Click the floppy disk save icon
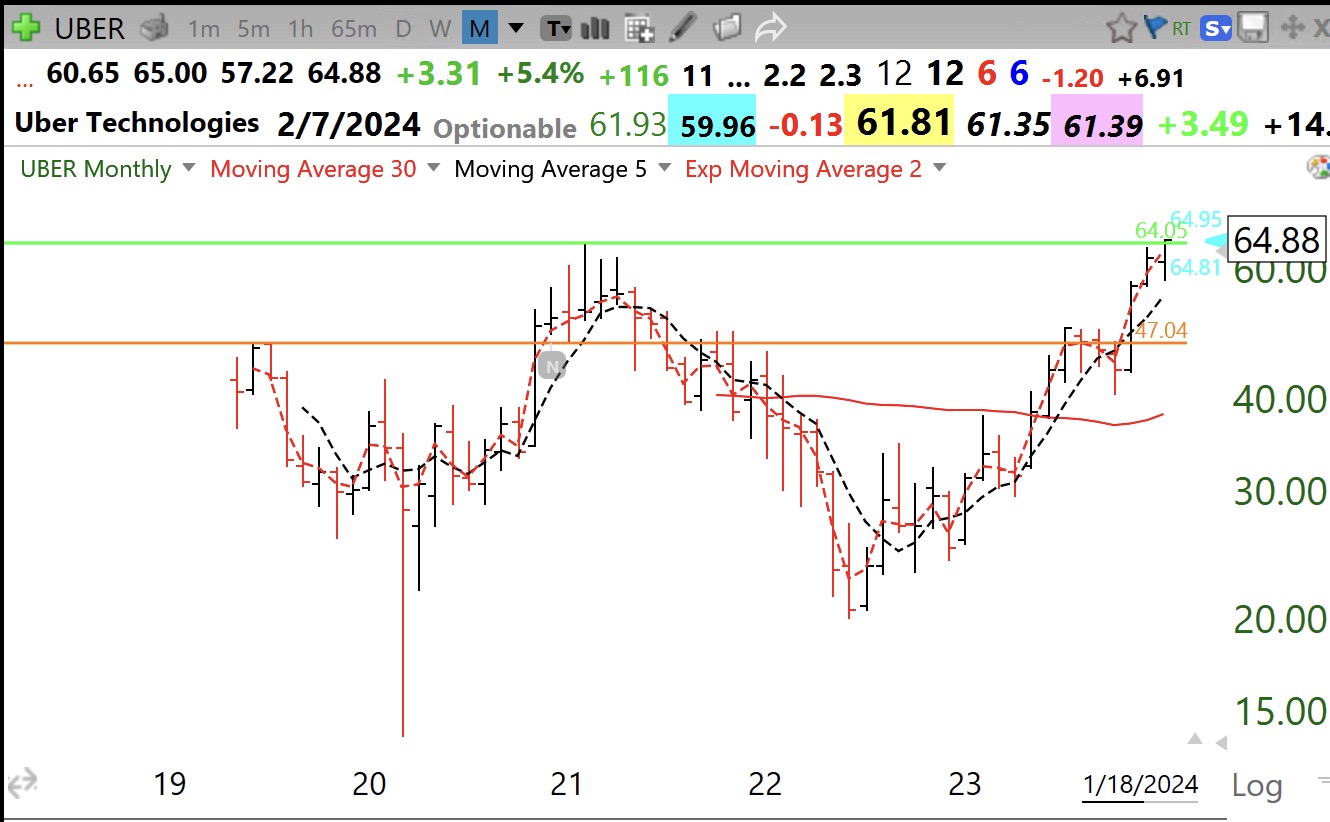This screenshot has height=822, width=1330. pos(1253,28)
